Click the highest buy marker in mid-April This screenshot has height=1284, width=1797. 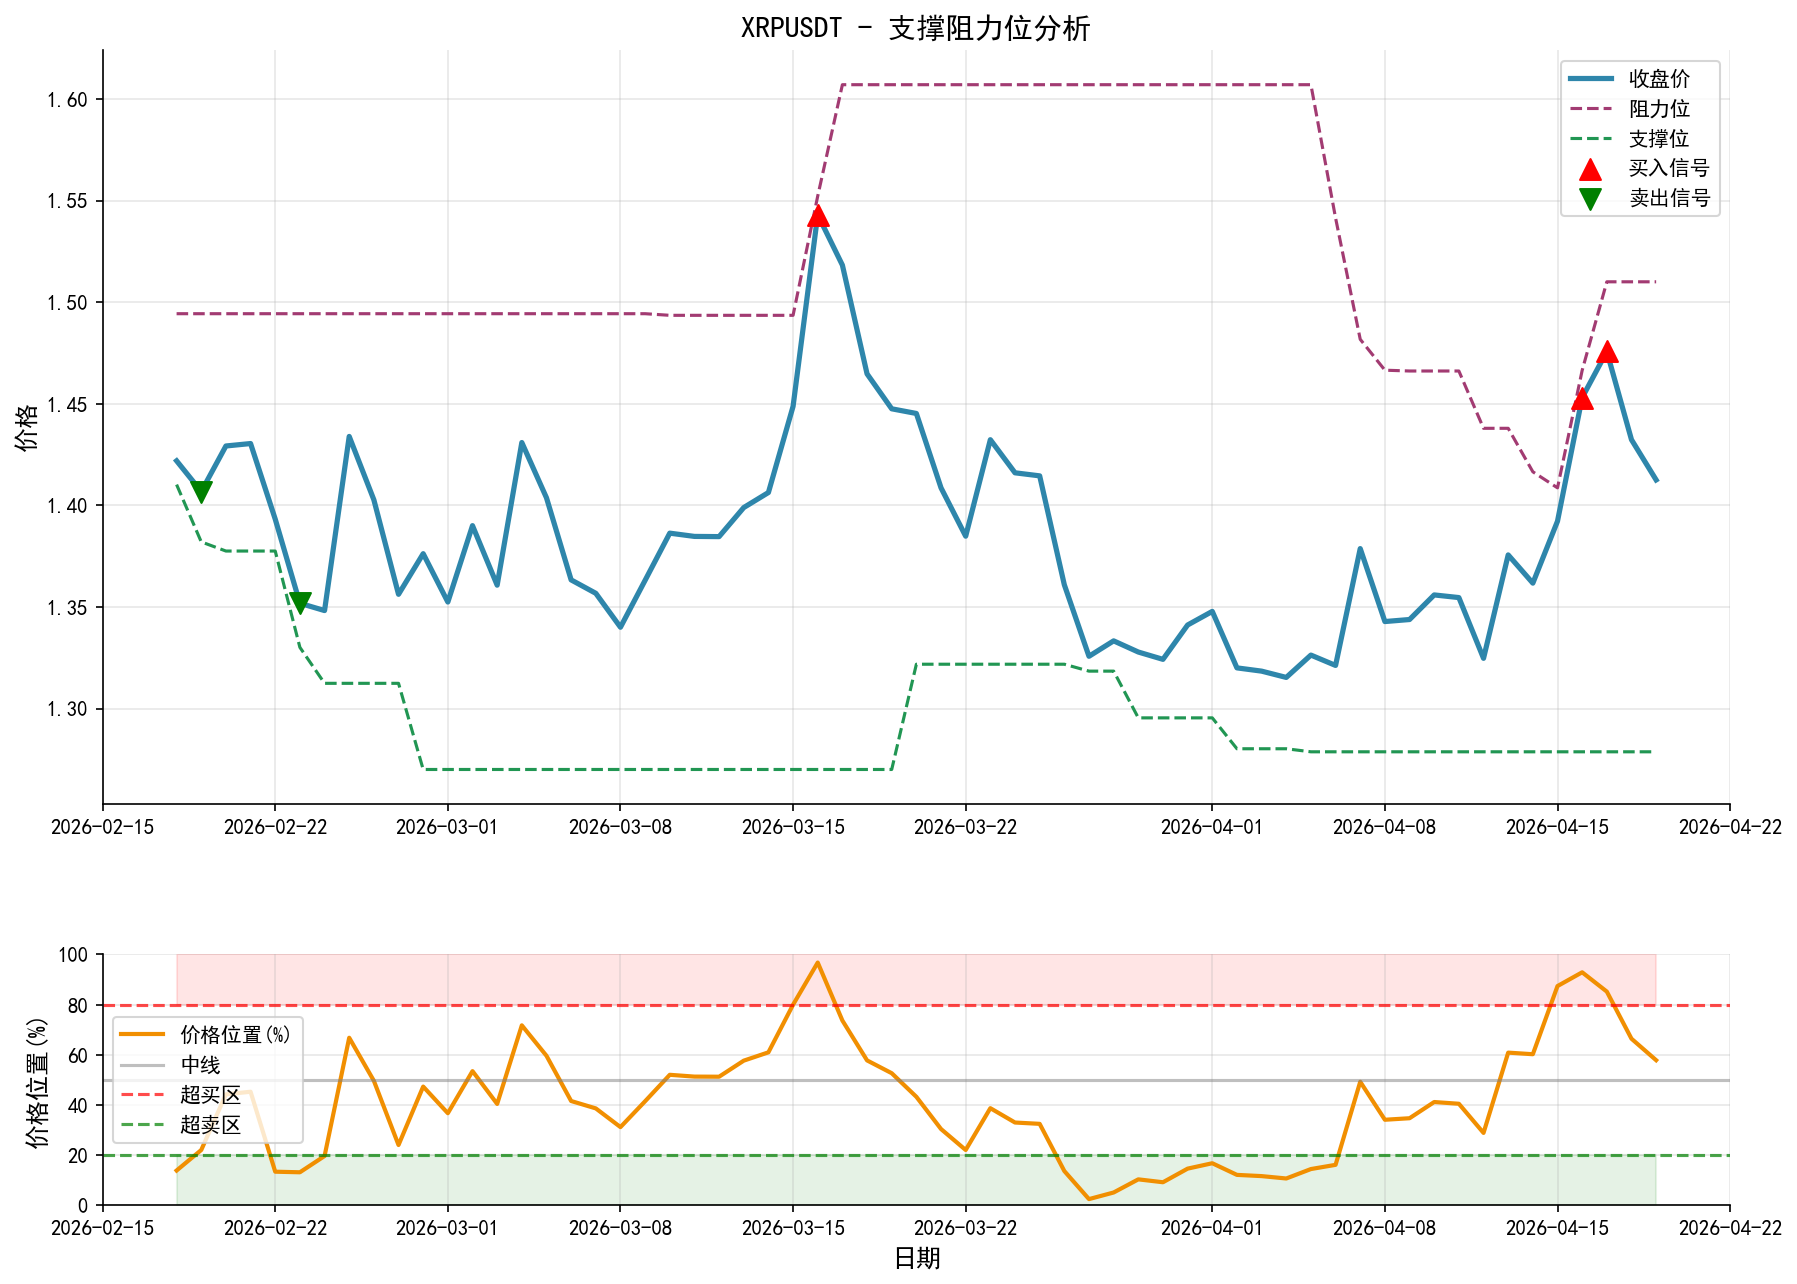1607,351
